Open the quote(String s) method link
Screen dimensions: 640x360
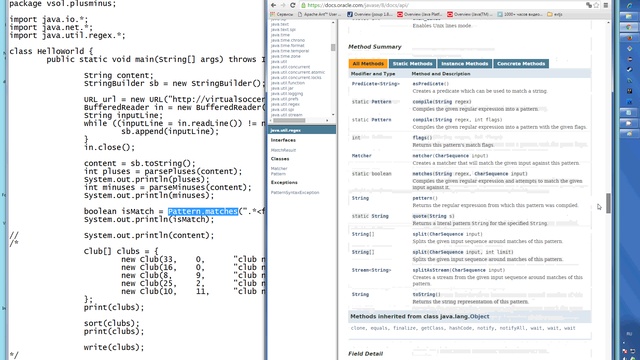pyautogui.click(x=419, y=216)
